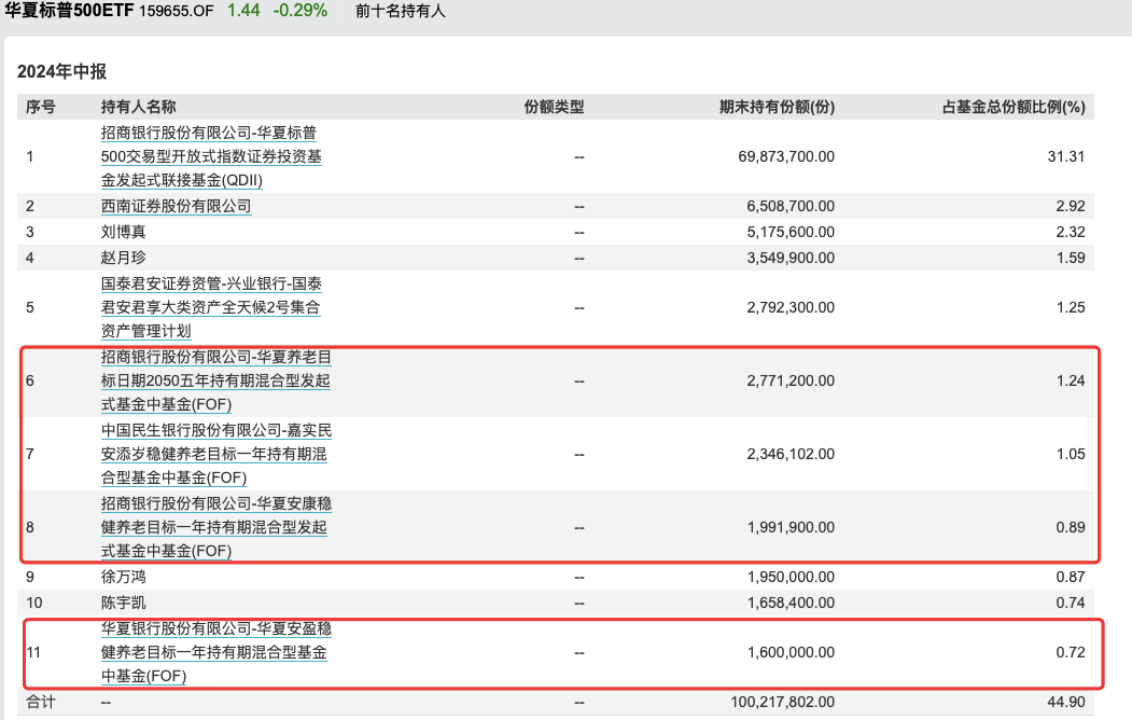Image resolution: width=1132 pixels, height=720 pixels.
Task: Click the 华夏标普500ETF fund title
Action: (75, 12)
